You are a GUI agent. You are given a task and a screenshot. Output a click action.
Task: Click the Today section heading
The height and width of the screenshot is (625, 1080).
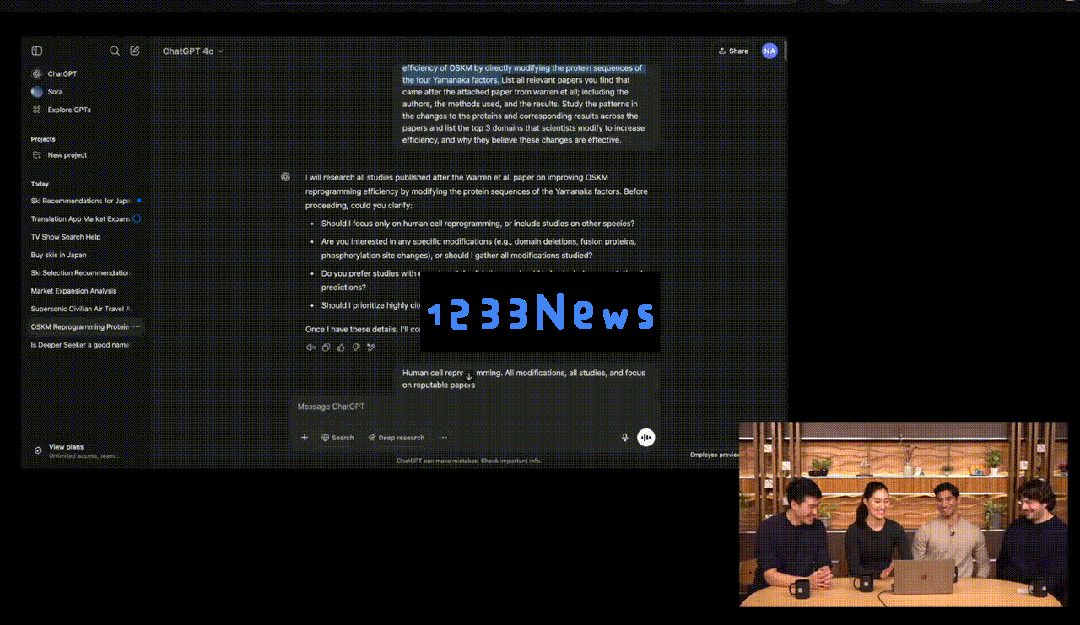pos(40,184)
